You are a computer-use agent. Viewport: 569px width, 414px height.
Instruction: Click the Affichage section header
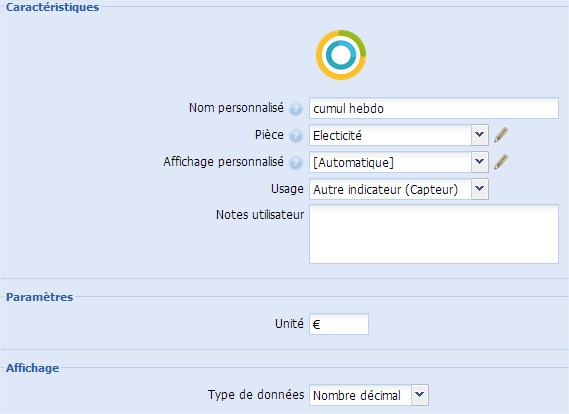coord(33,368)
